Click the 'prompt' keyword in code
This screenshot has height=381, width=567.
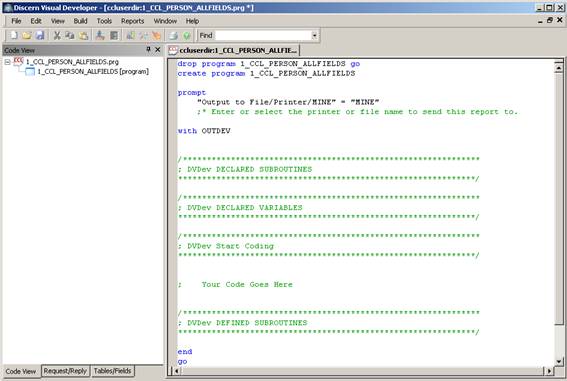pyautogui.click(x=191, y=93)
